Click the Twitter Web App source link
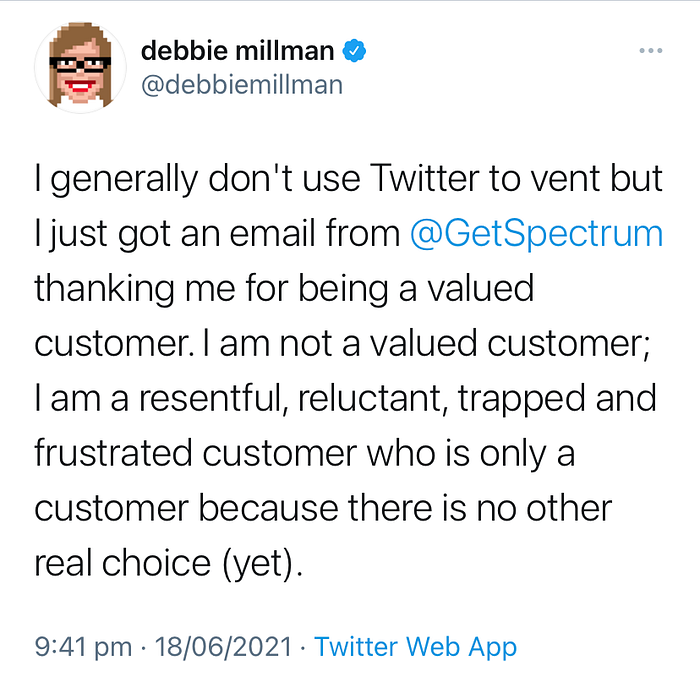 pyautogui.click(x=416, y=647)
